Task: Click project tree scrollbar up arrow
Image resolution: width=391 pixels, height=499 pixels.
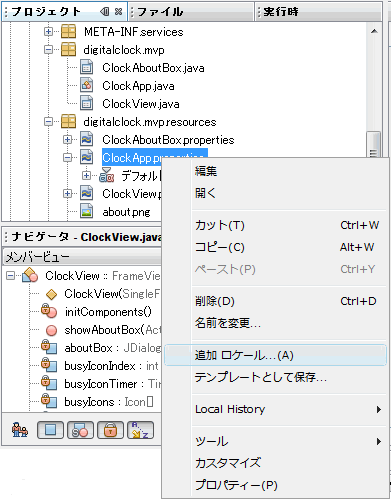Action: click(x=374, y=31)
